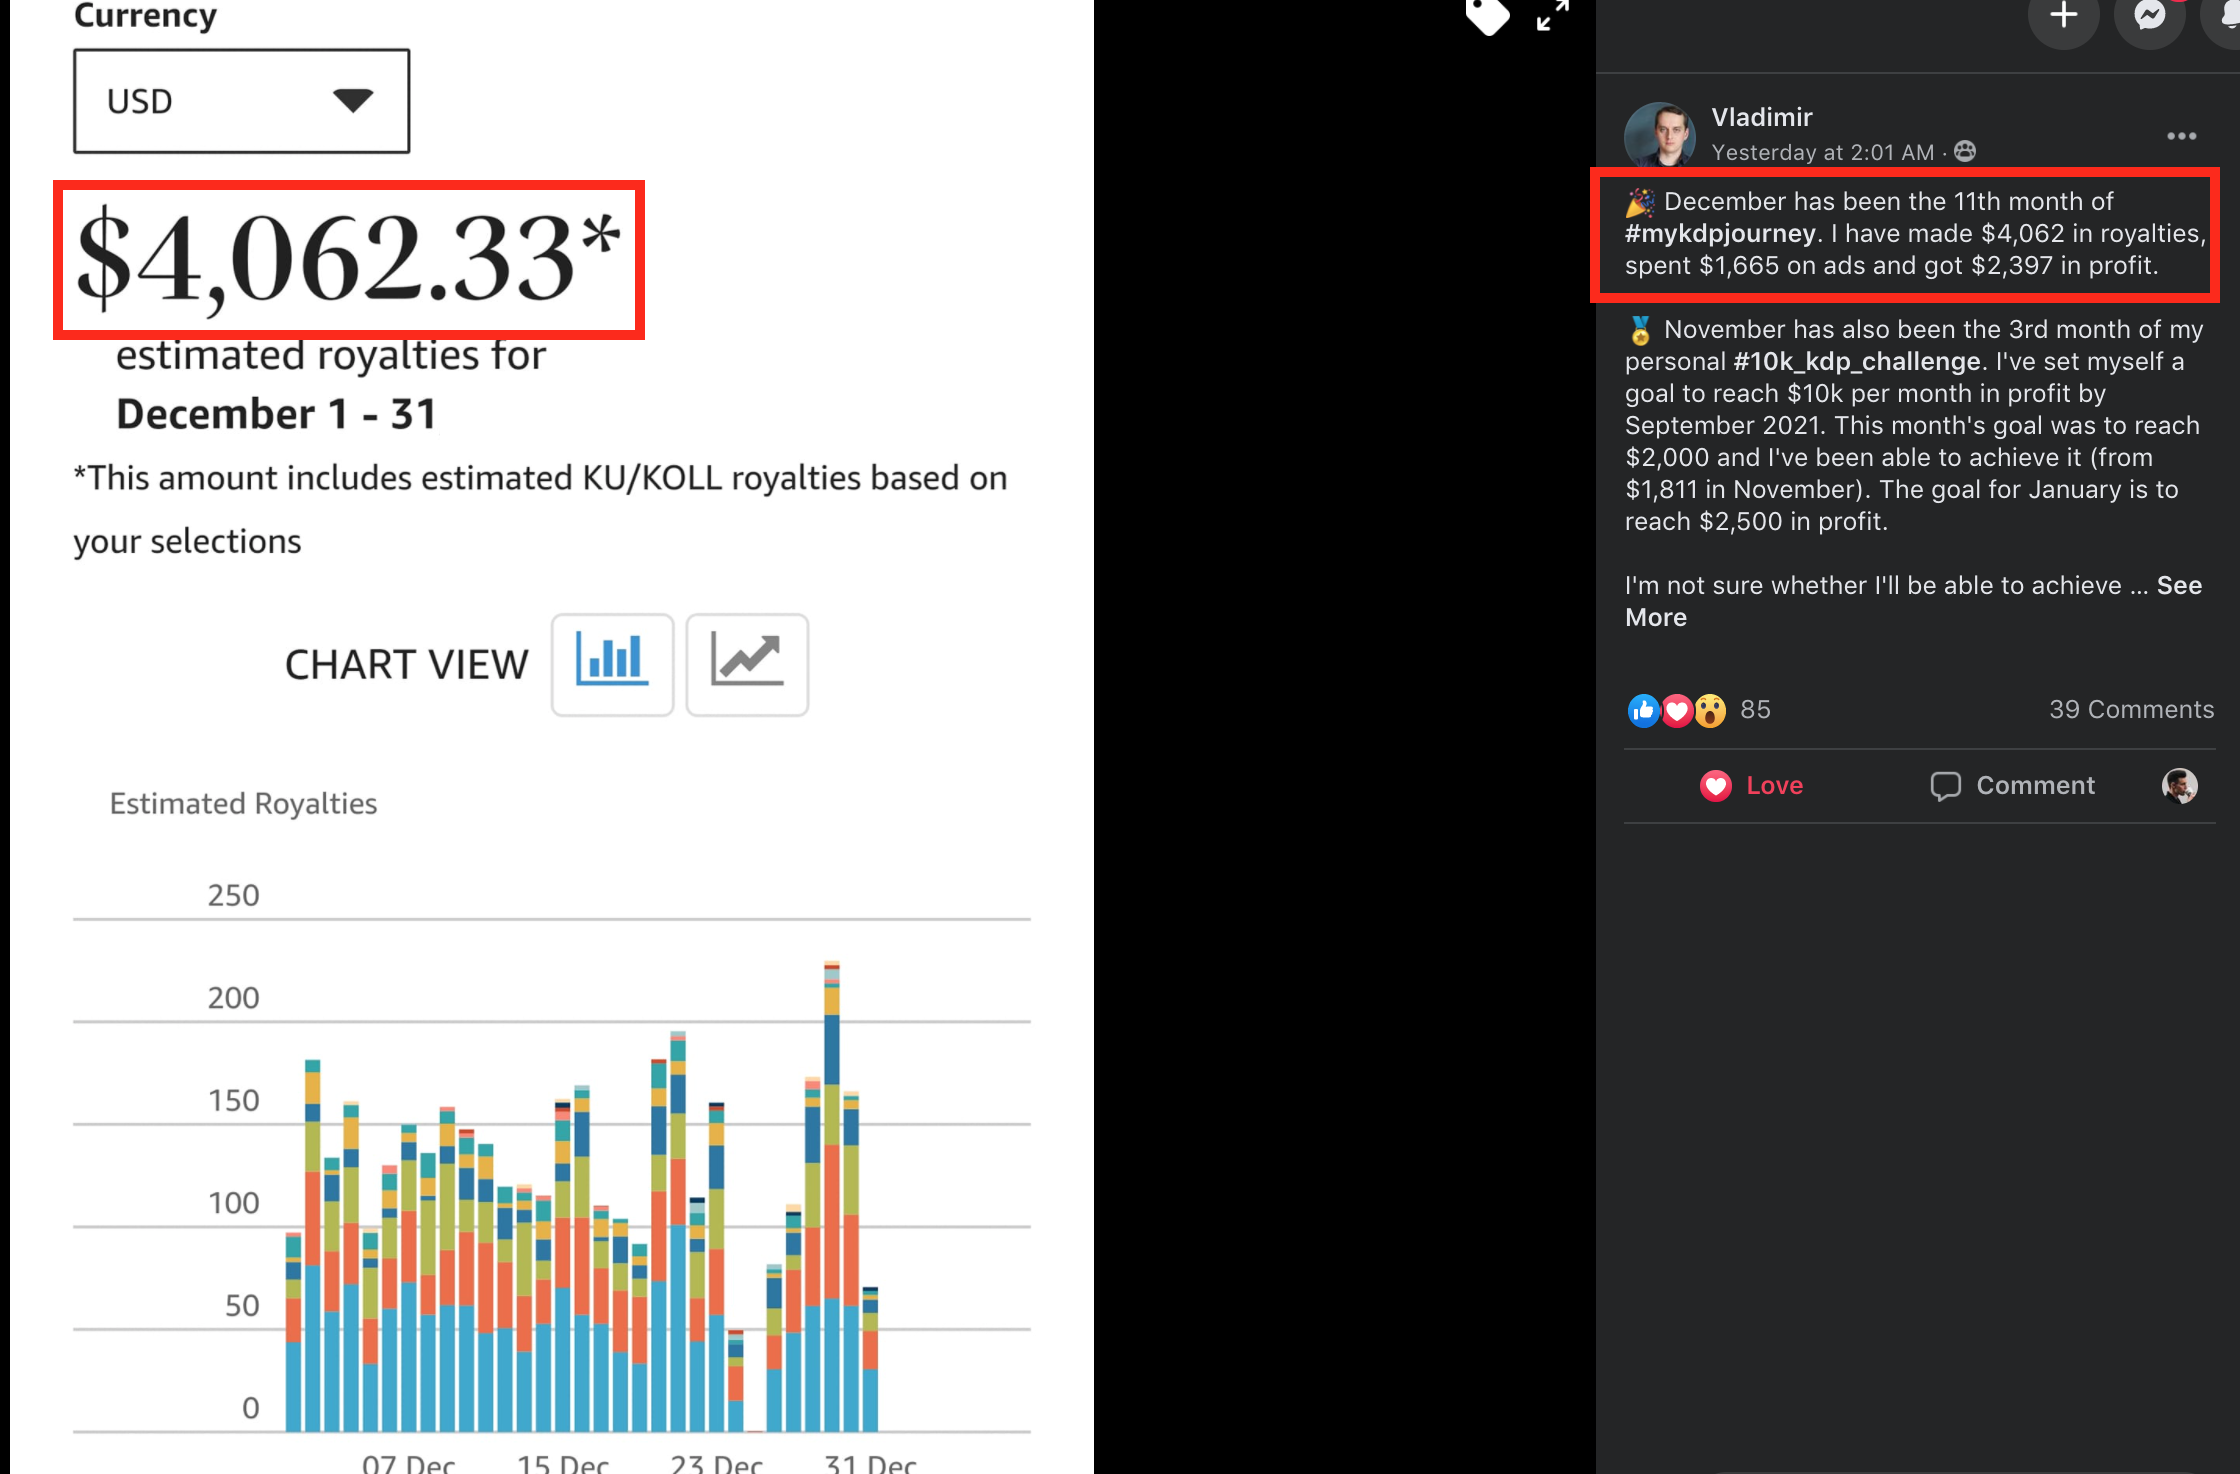
Task: Open the 39 Comments link
Action: [x=2131, y=709]
